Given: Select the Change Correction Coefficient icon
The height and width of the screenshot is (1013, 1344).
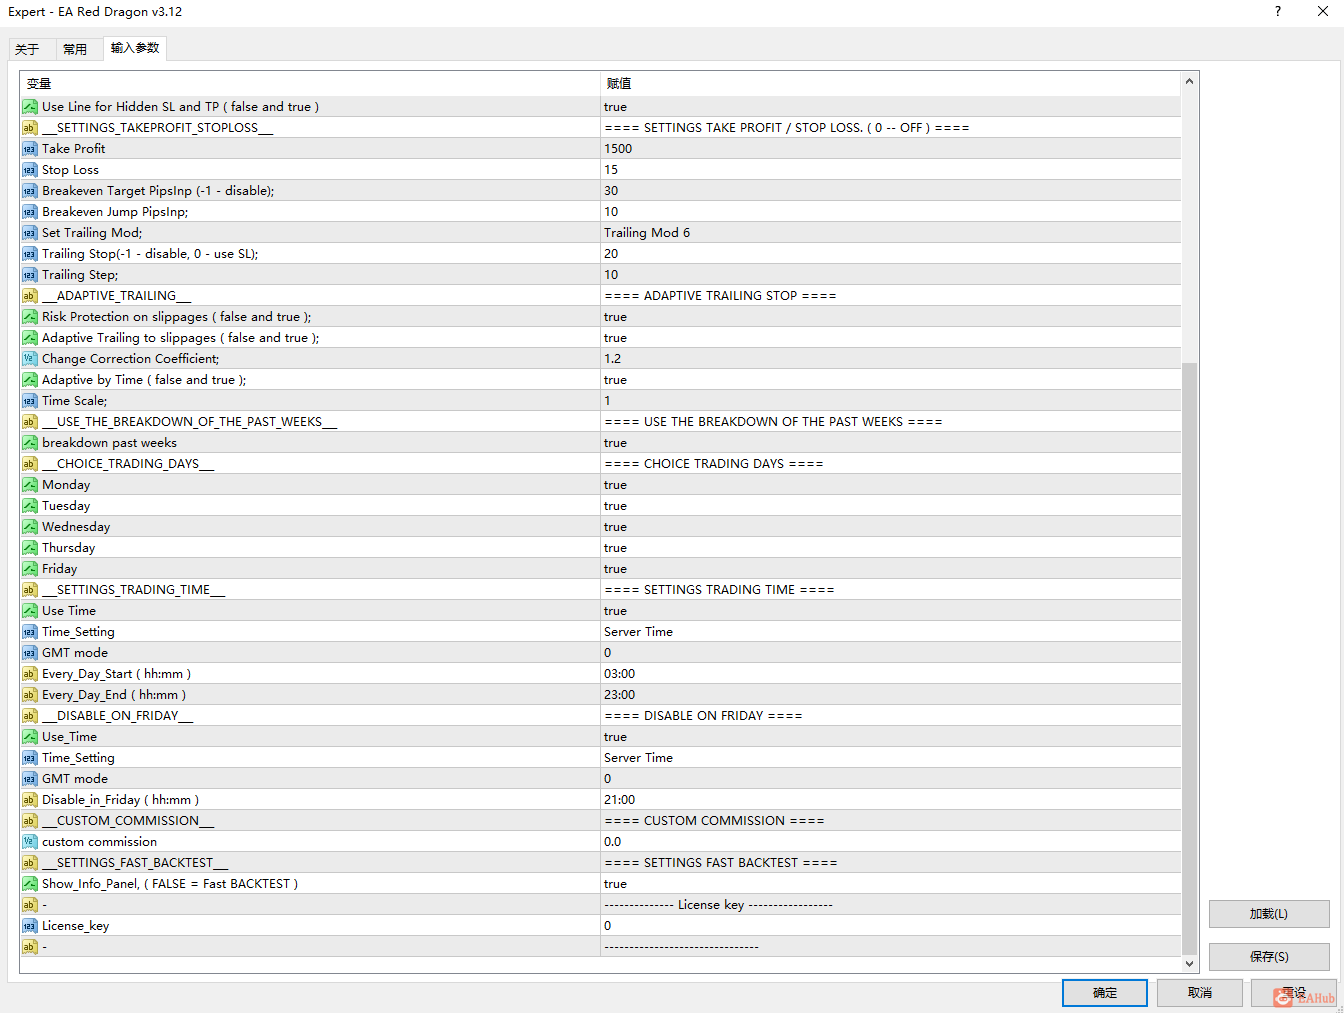Looking at the screenshot, I should (30, 359).
